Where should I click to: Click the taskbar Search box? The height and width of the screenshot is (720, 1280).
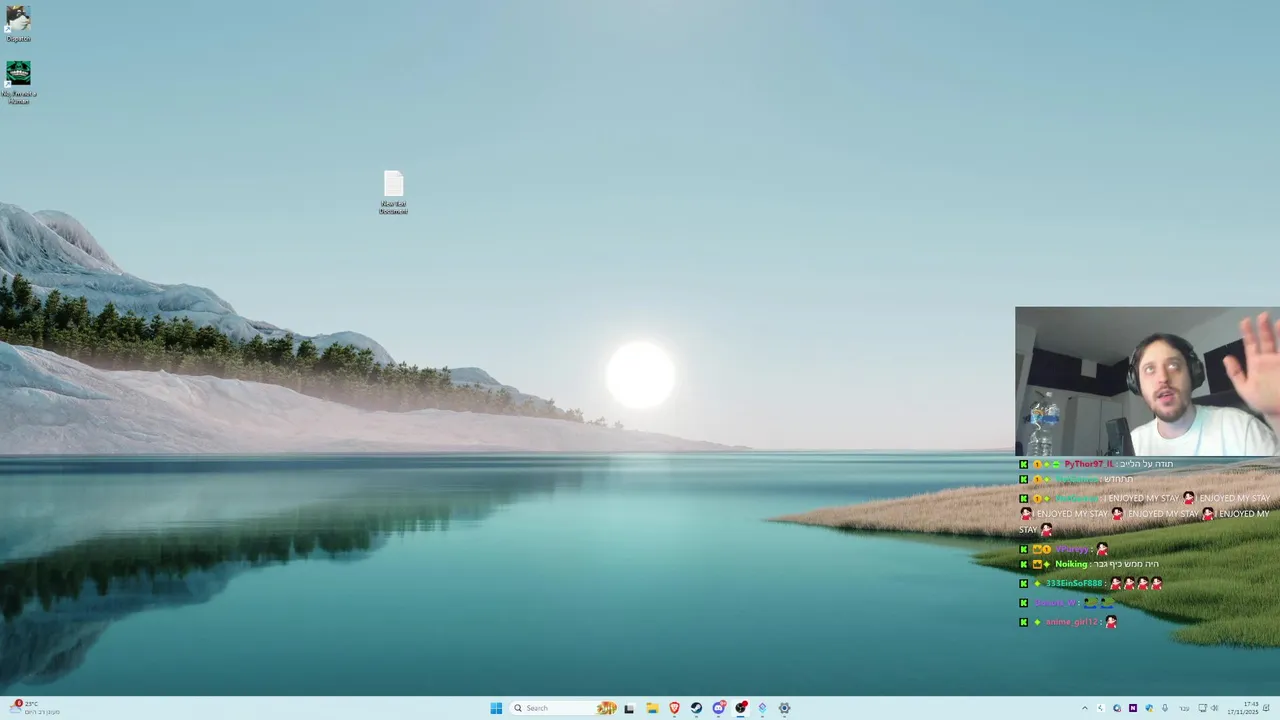pyautogui.click(x=563, y=708)
